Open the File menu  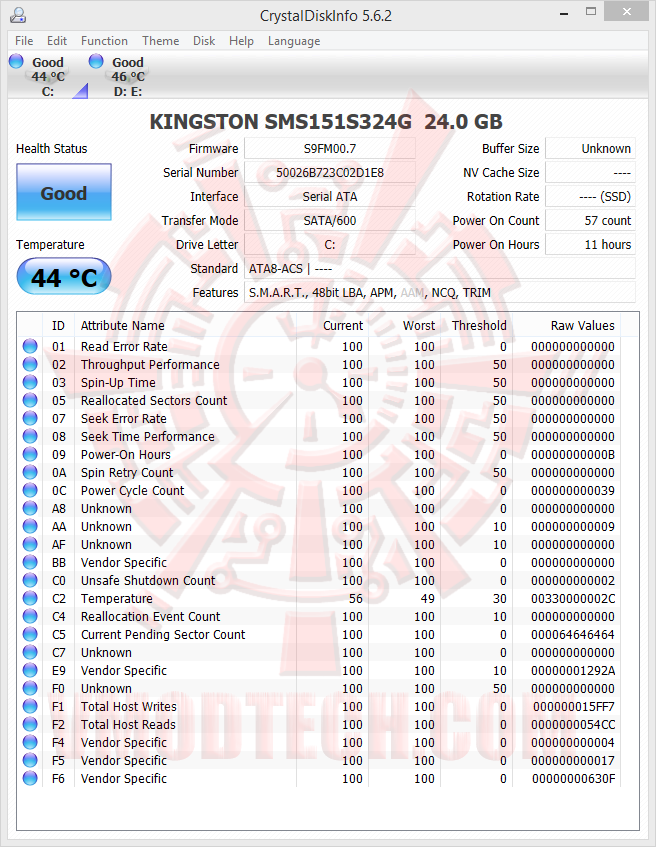[24, 41]
